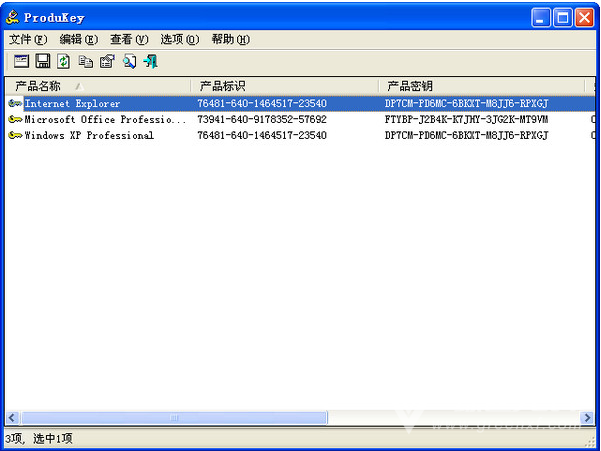Click the key icon beside Windows XP Professional
Viewport: 601px width, 451px height.
pos(15,135)
